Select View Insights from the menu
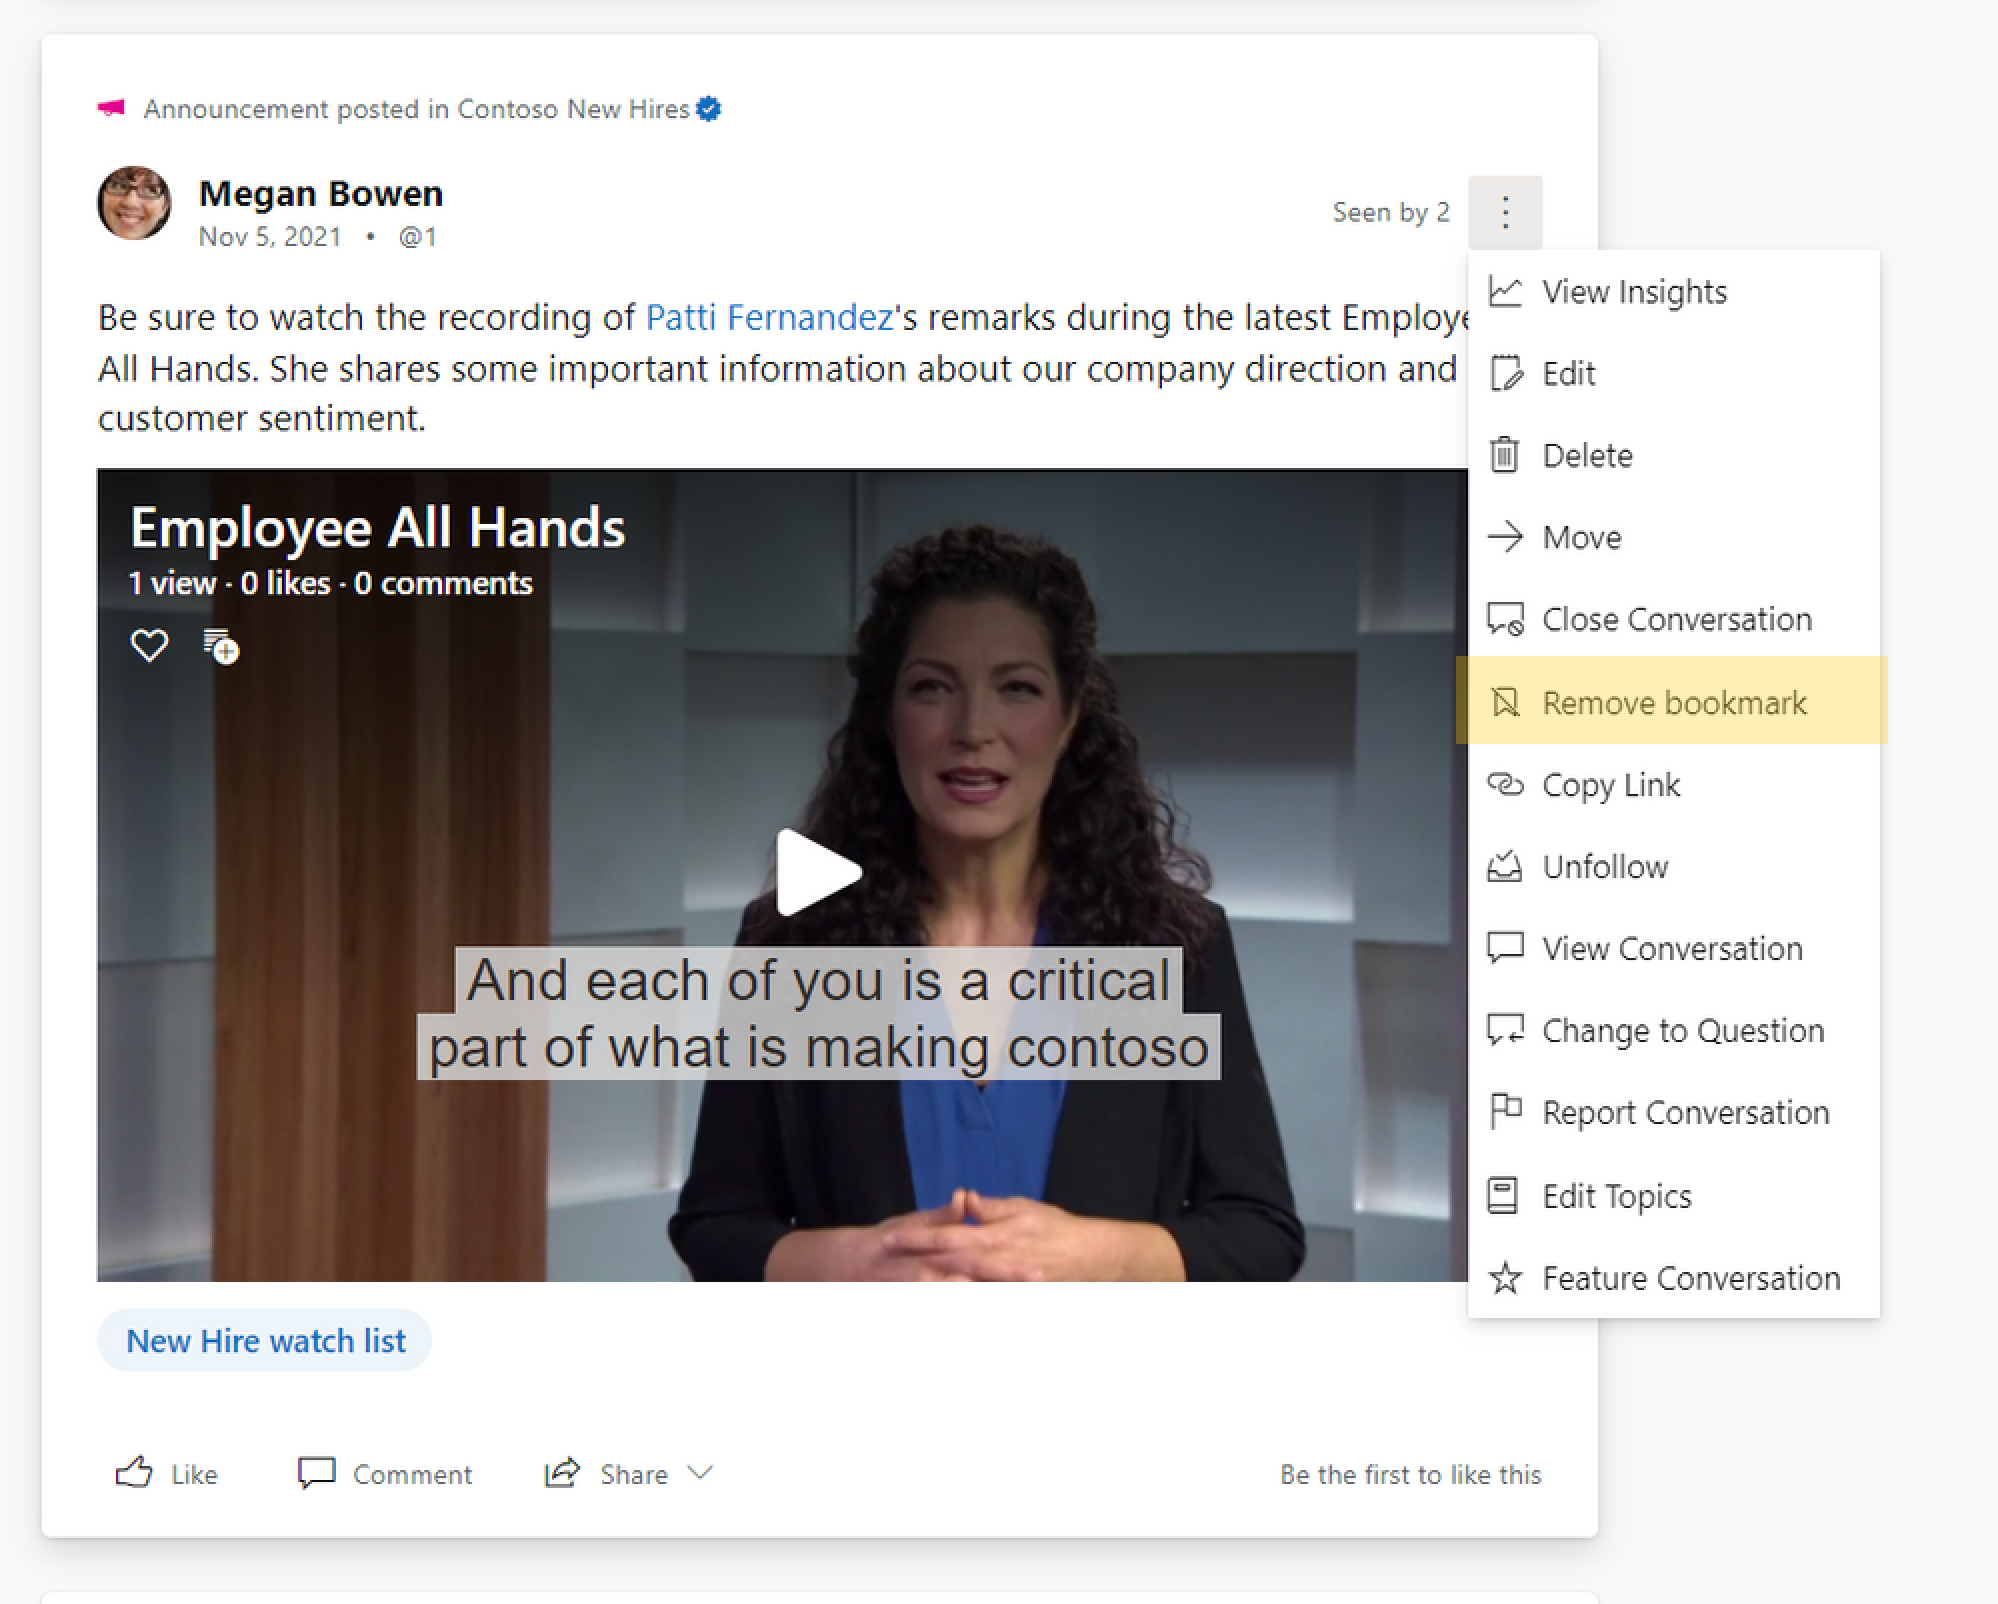 point(1674,292)
